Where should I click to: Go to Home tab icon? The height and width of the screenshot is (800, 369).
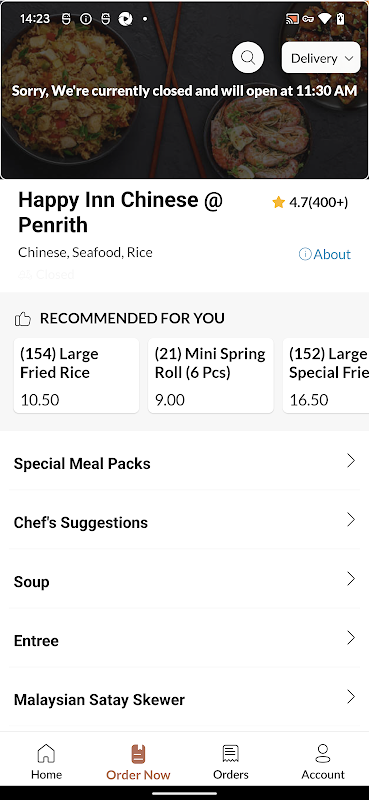coord(46,753)
